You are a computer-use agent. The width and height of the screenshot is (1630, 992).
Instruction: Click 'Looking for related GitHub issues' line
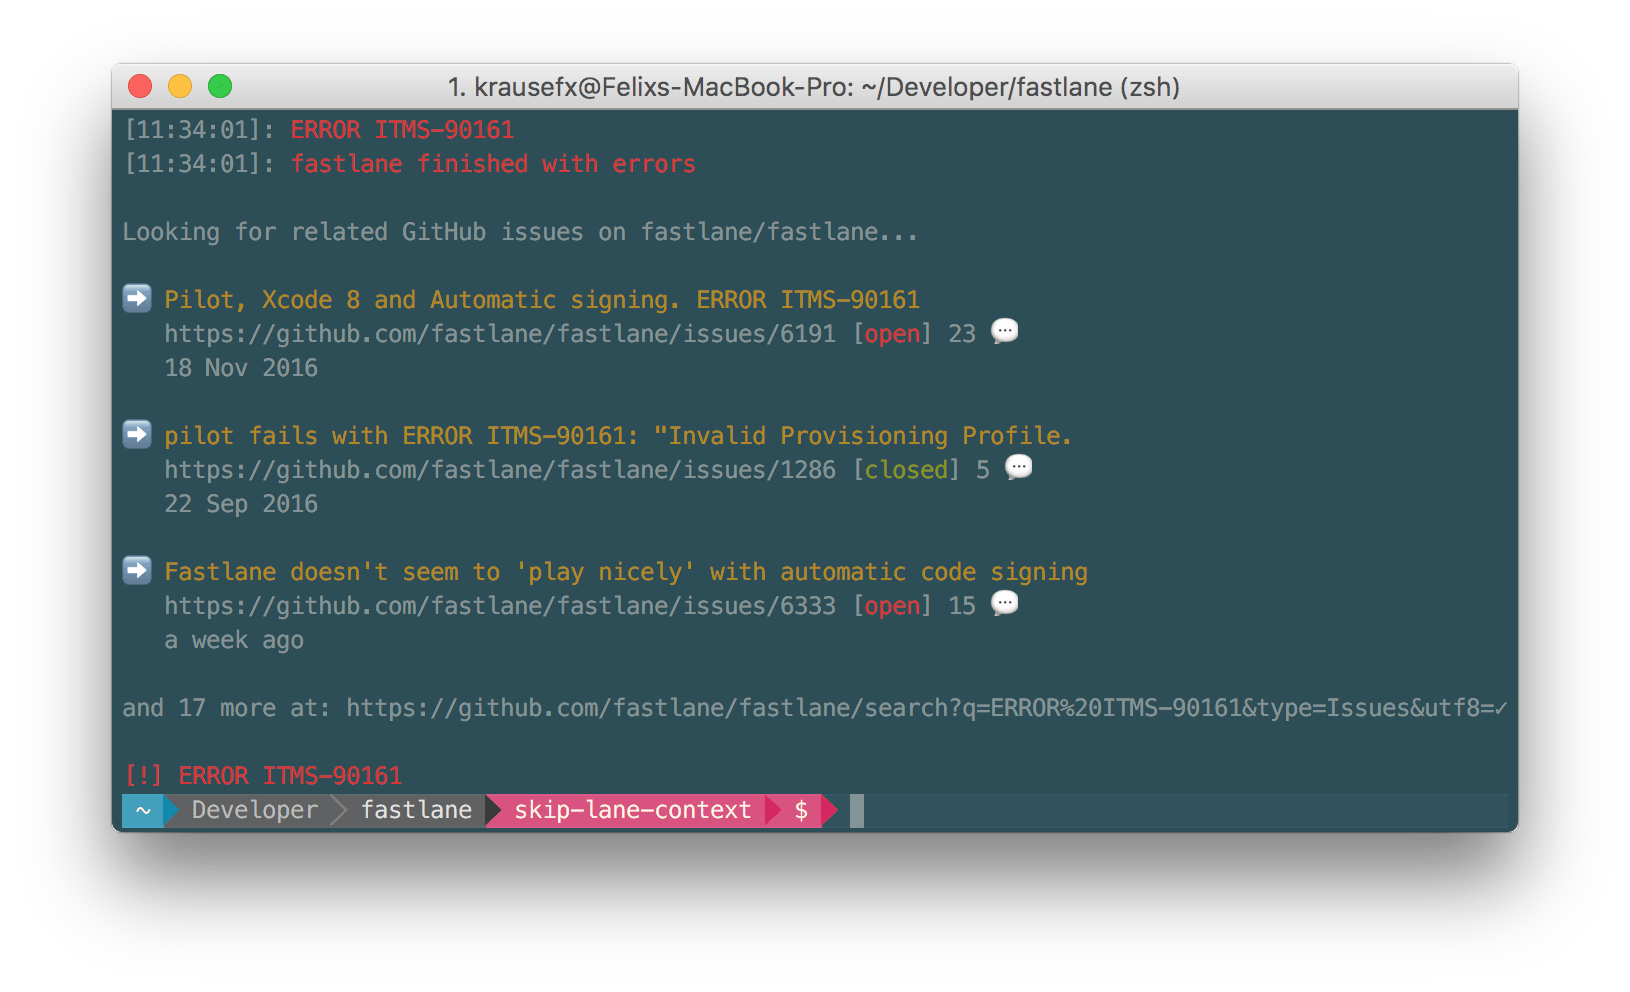pos(520,232)
